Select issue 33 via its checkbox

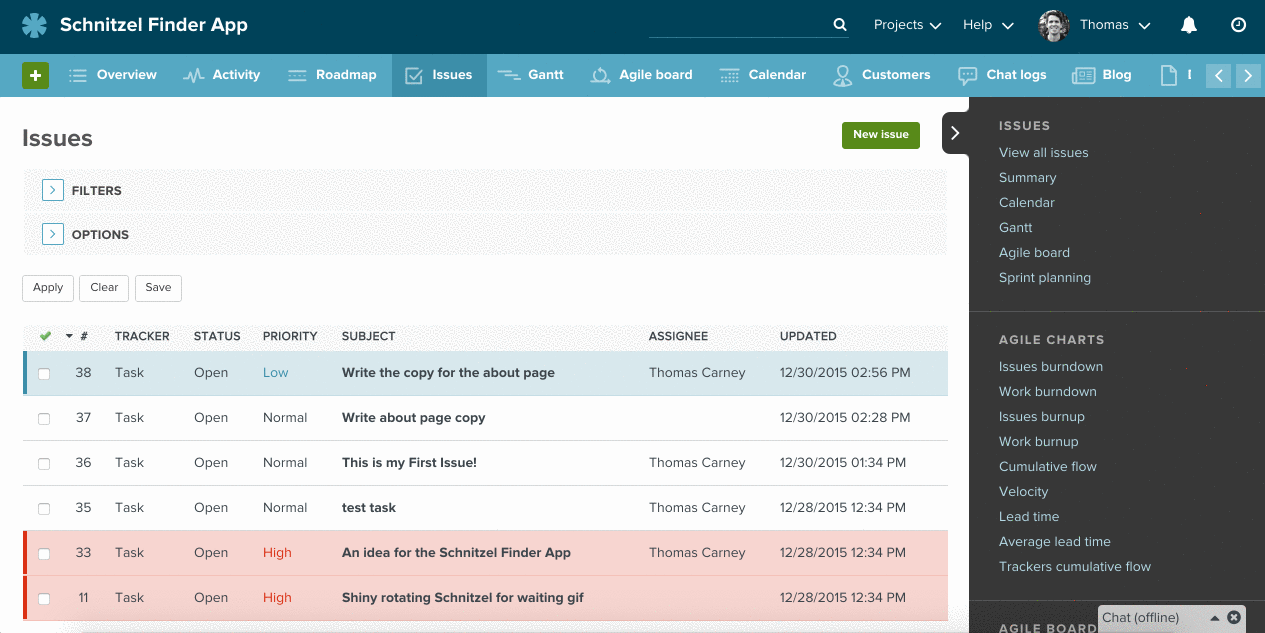[x=43, y=552]
